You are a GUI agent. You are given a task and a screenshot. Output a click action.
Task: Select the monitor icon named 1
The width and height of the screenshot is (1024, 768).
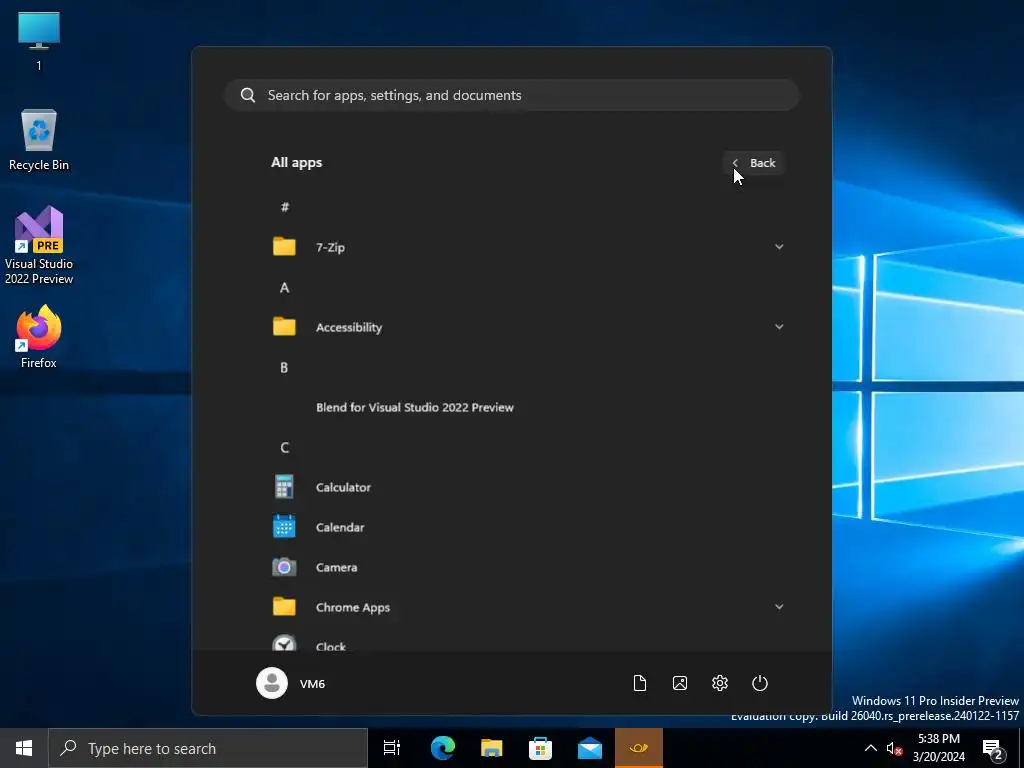[39, 40]
